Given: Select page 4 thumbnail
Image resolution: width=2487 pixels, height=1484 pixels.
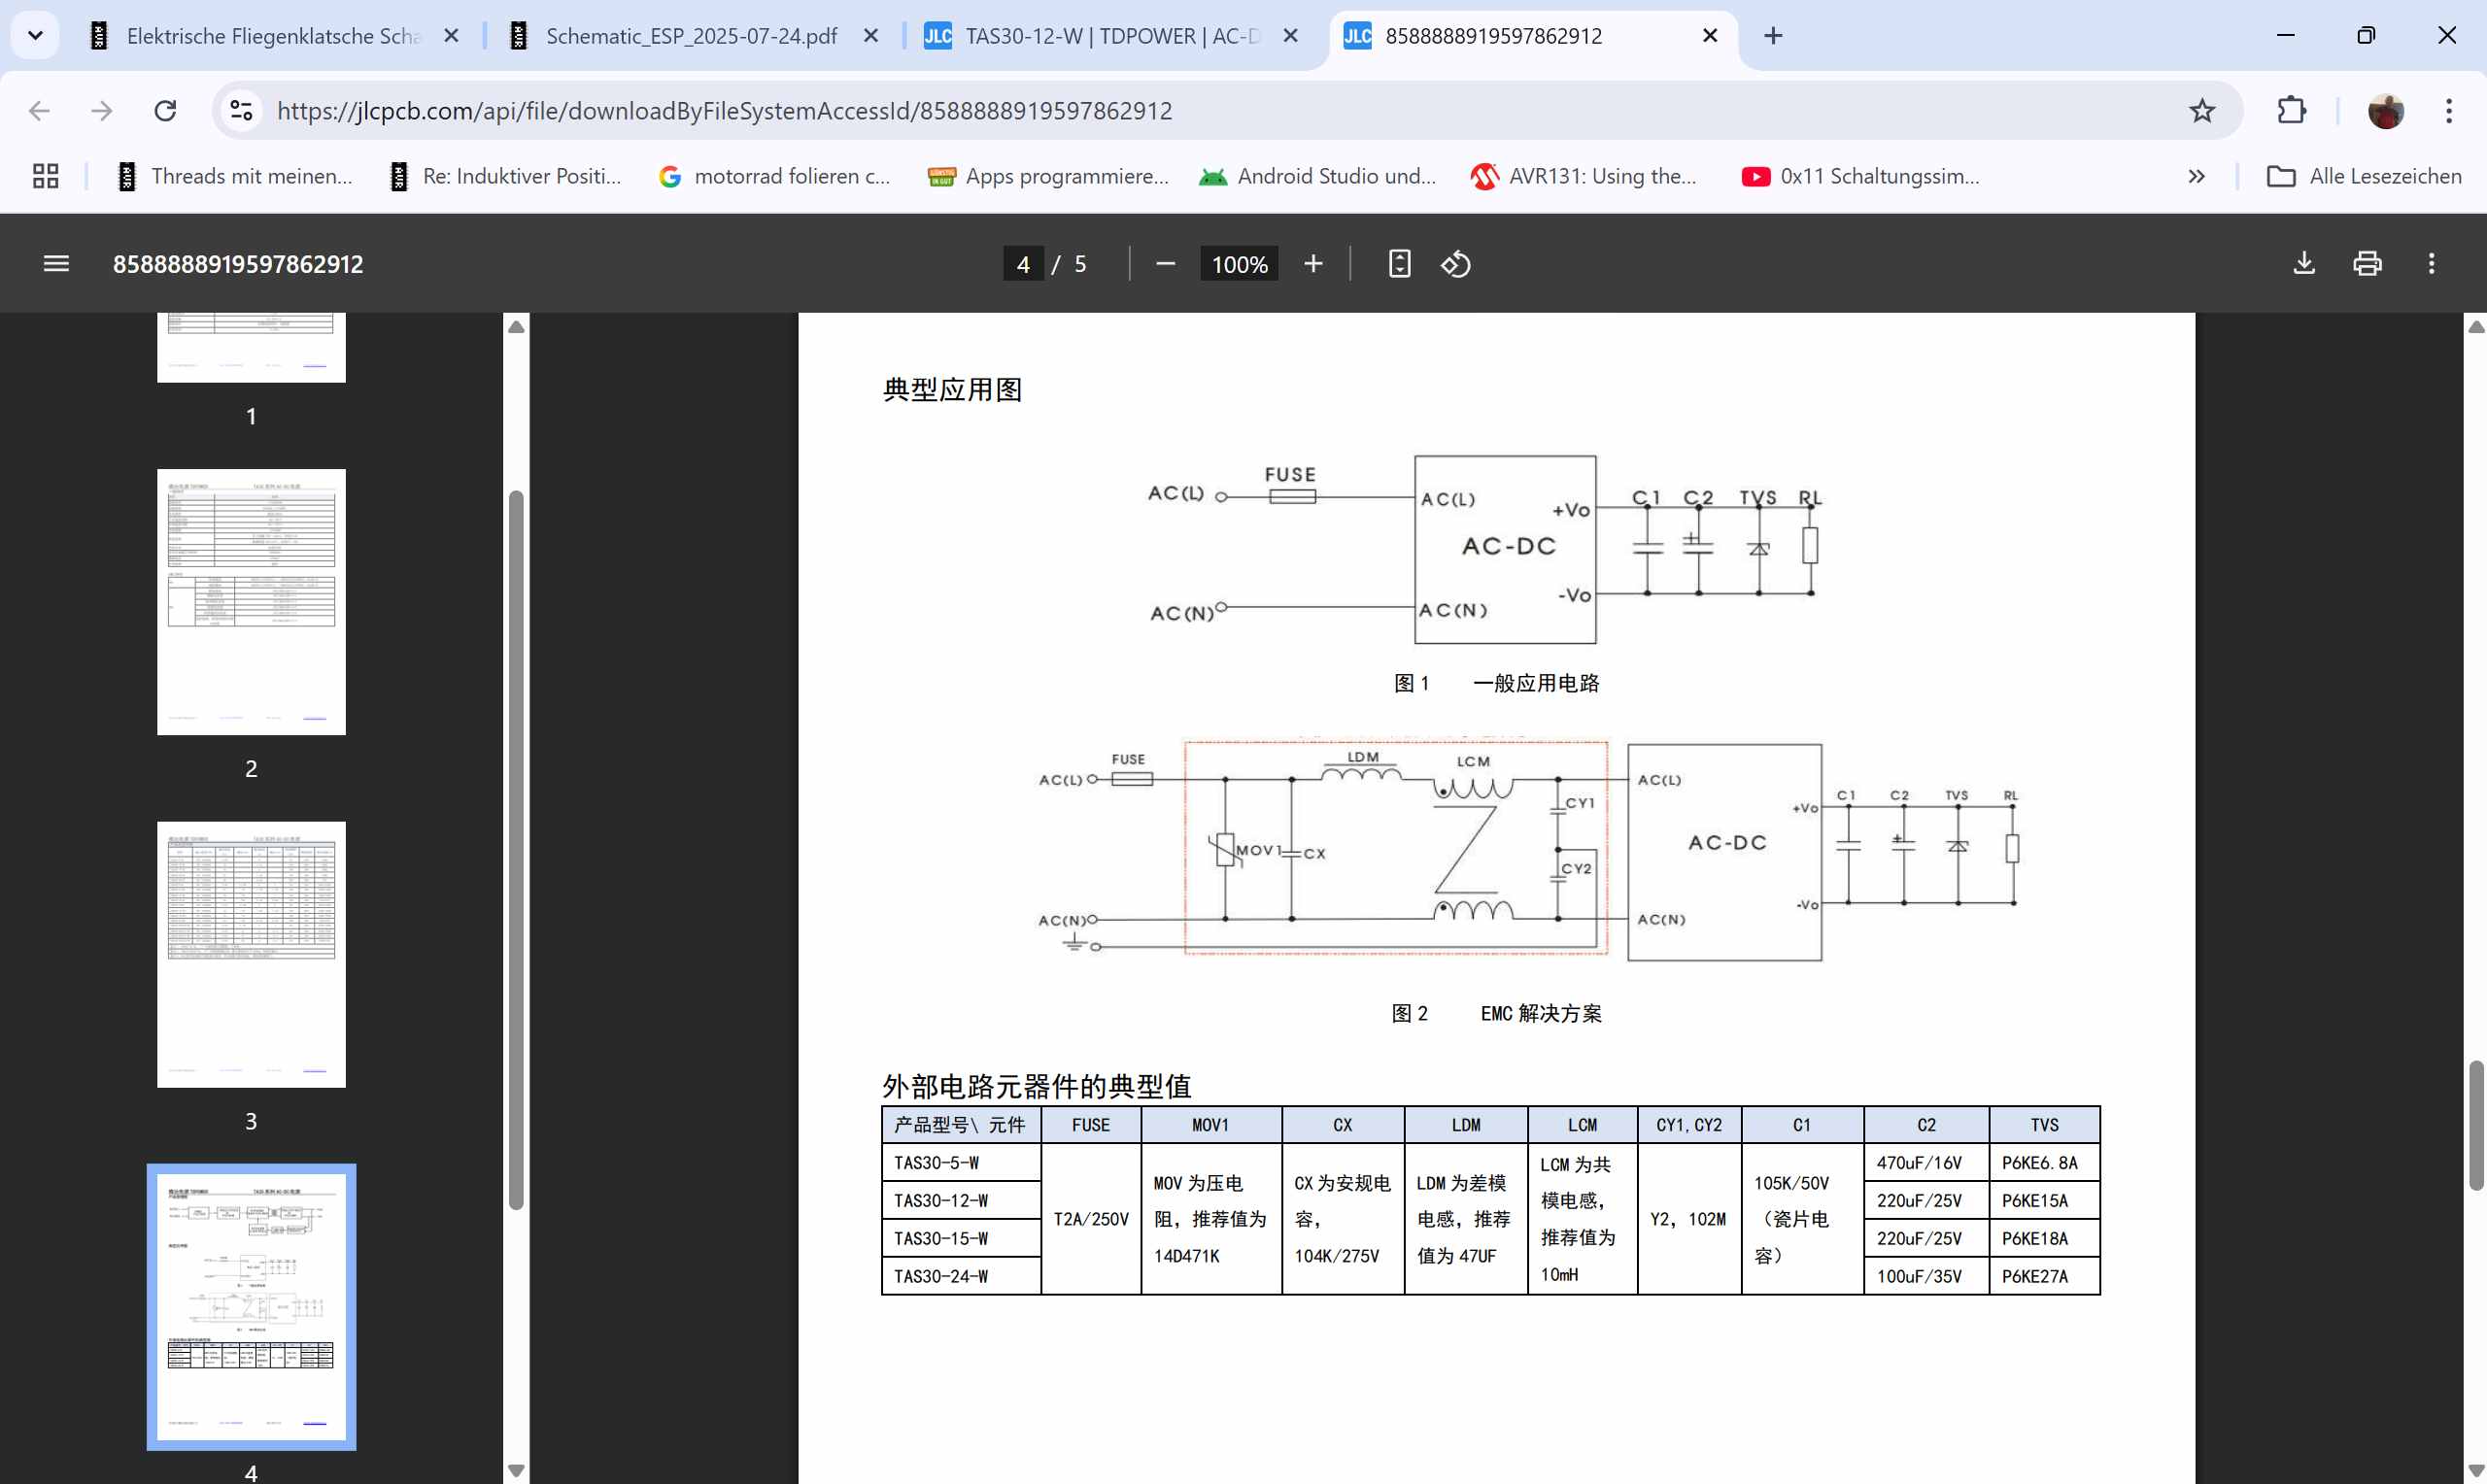Looking at the screenshot, I should (251, 1307).
